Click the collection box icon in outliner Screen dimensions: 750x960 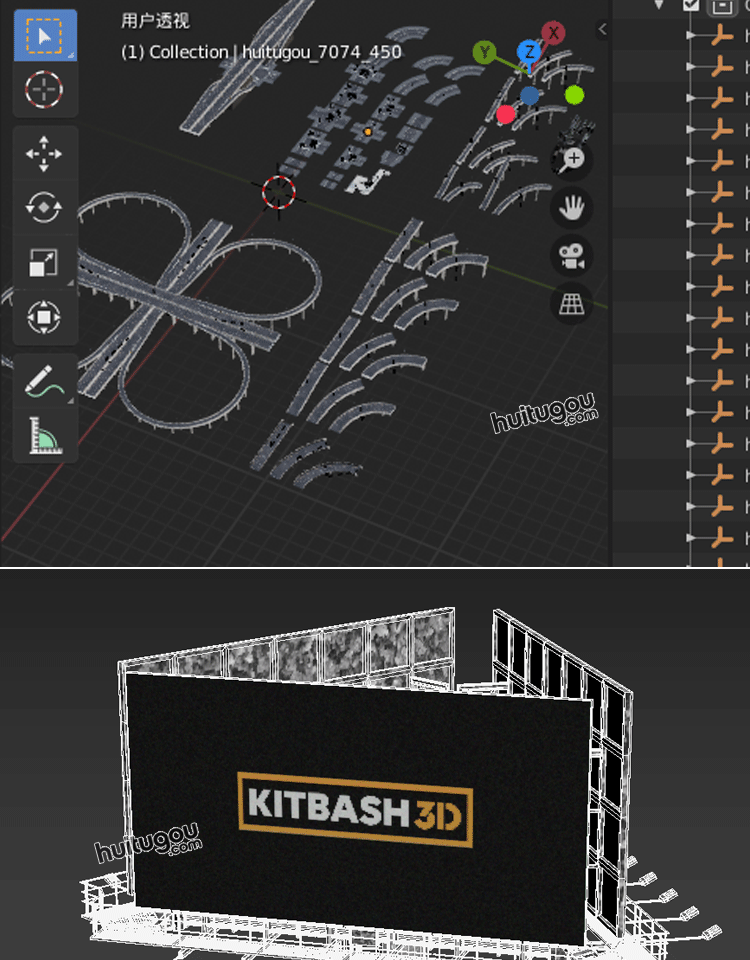[x=722, y=6]
